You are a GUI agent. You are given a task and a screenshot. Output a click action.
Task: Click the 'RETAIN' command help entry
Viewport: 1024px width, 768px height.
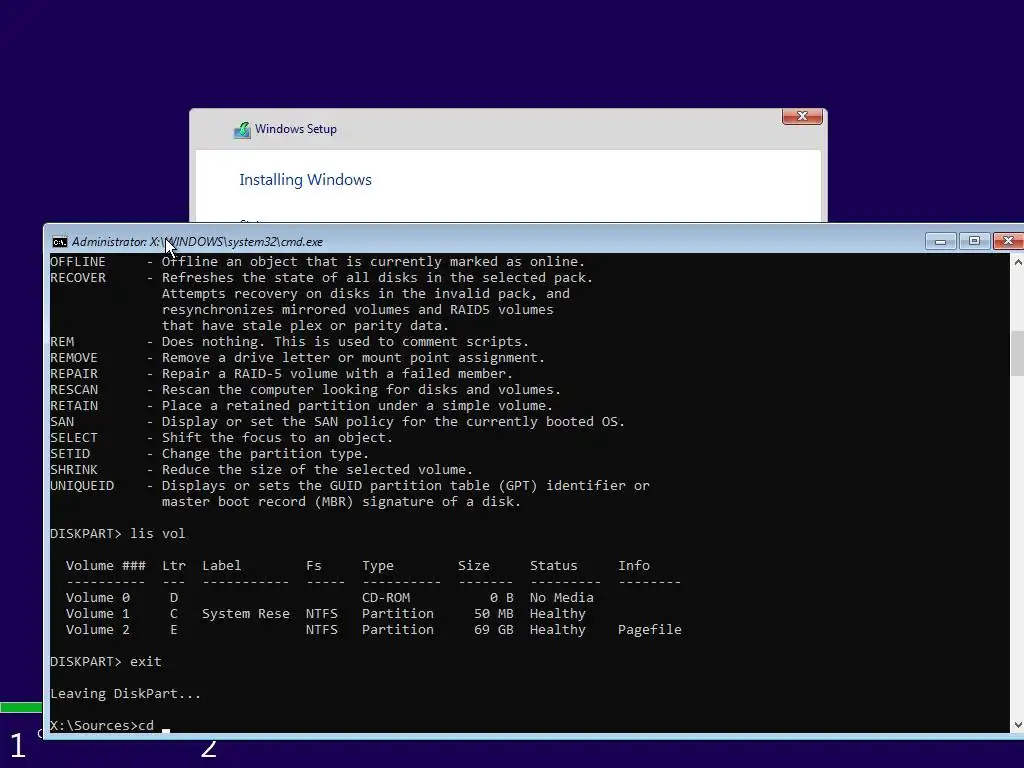click(x=301, y=406)
